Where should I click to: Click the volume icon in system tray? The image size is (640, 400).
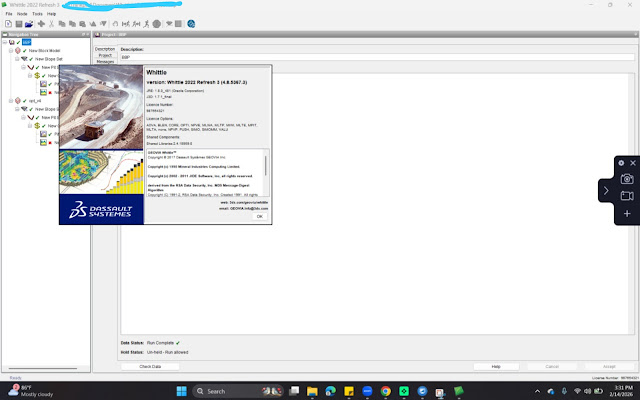tap(587, 391)
